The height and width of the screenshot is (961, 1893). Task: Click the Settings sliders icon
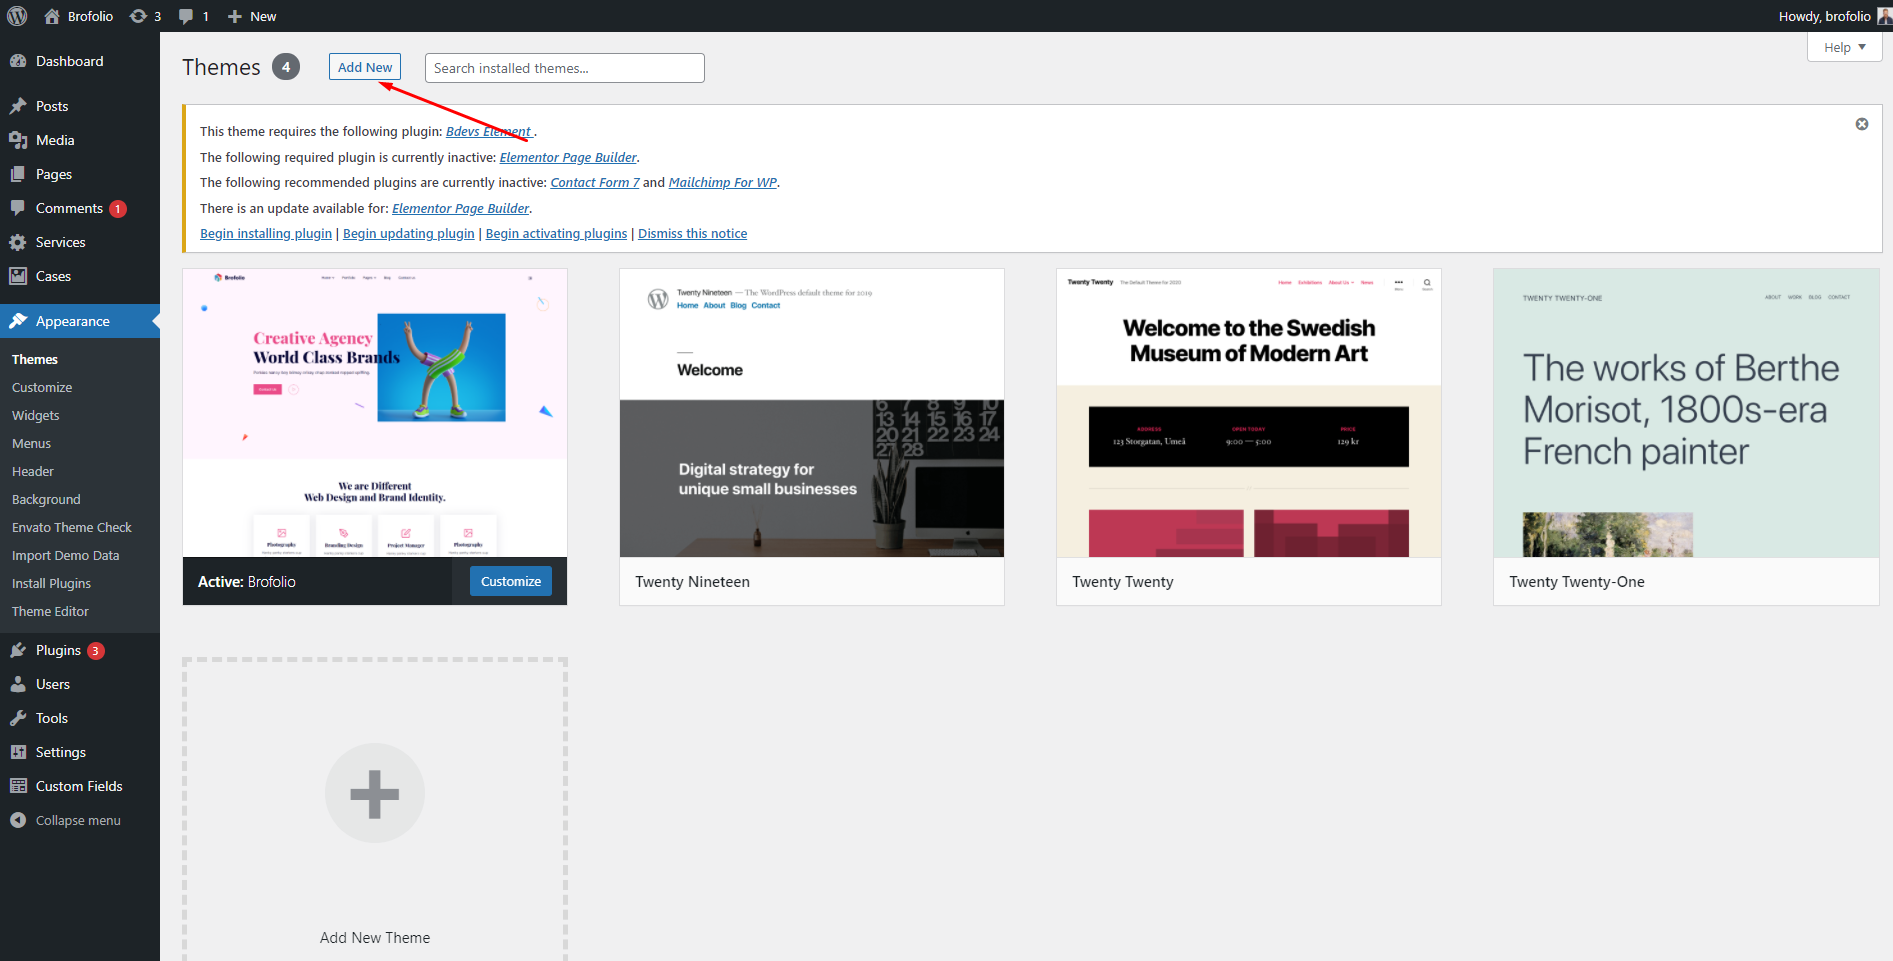pos(18,752)
